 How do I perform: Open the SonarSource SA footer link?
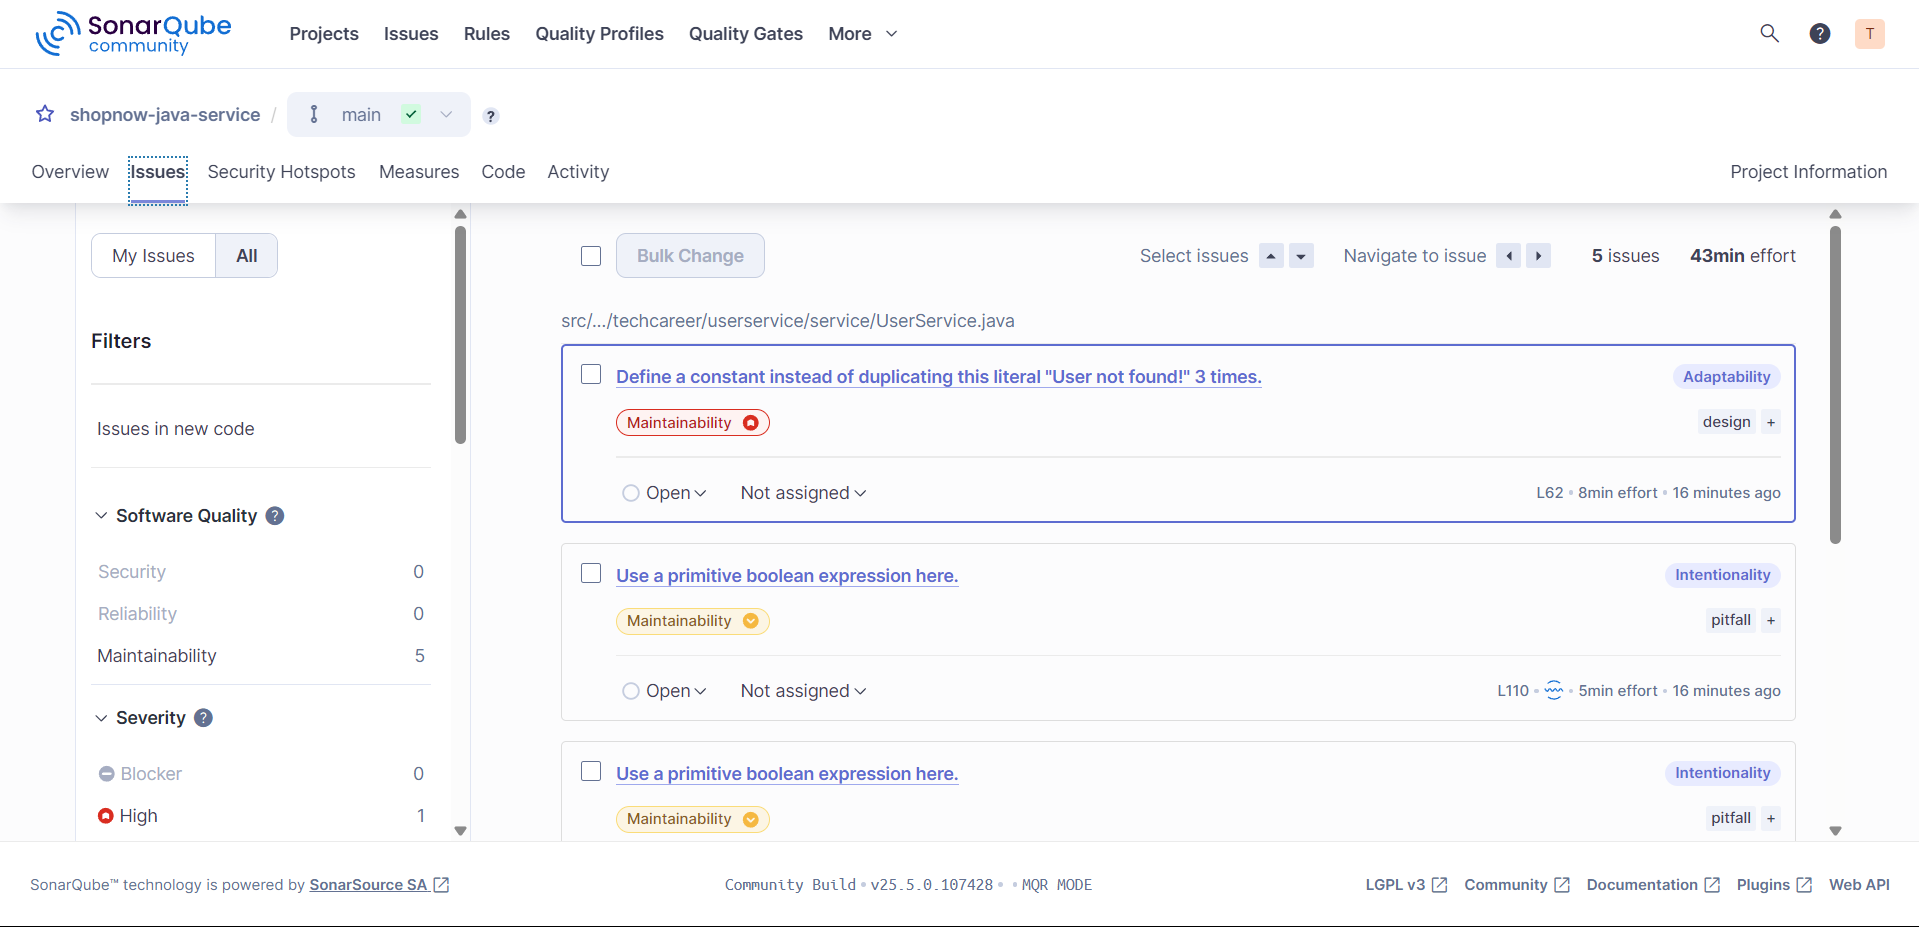(x=370, y=884)
